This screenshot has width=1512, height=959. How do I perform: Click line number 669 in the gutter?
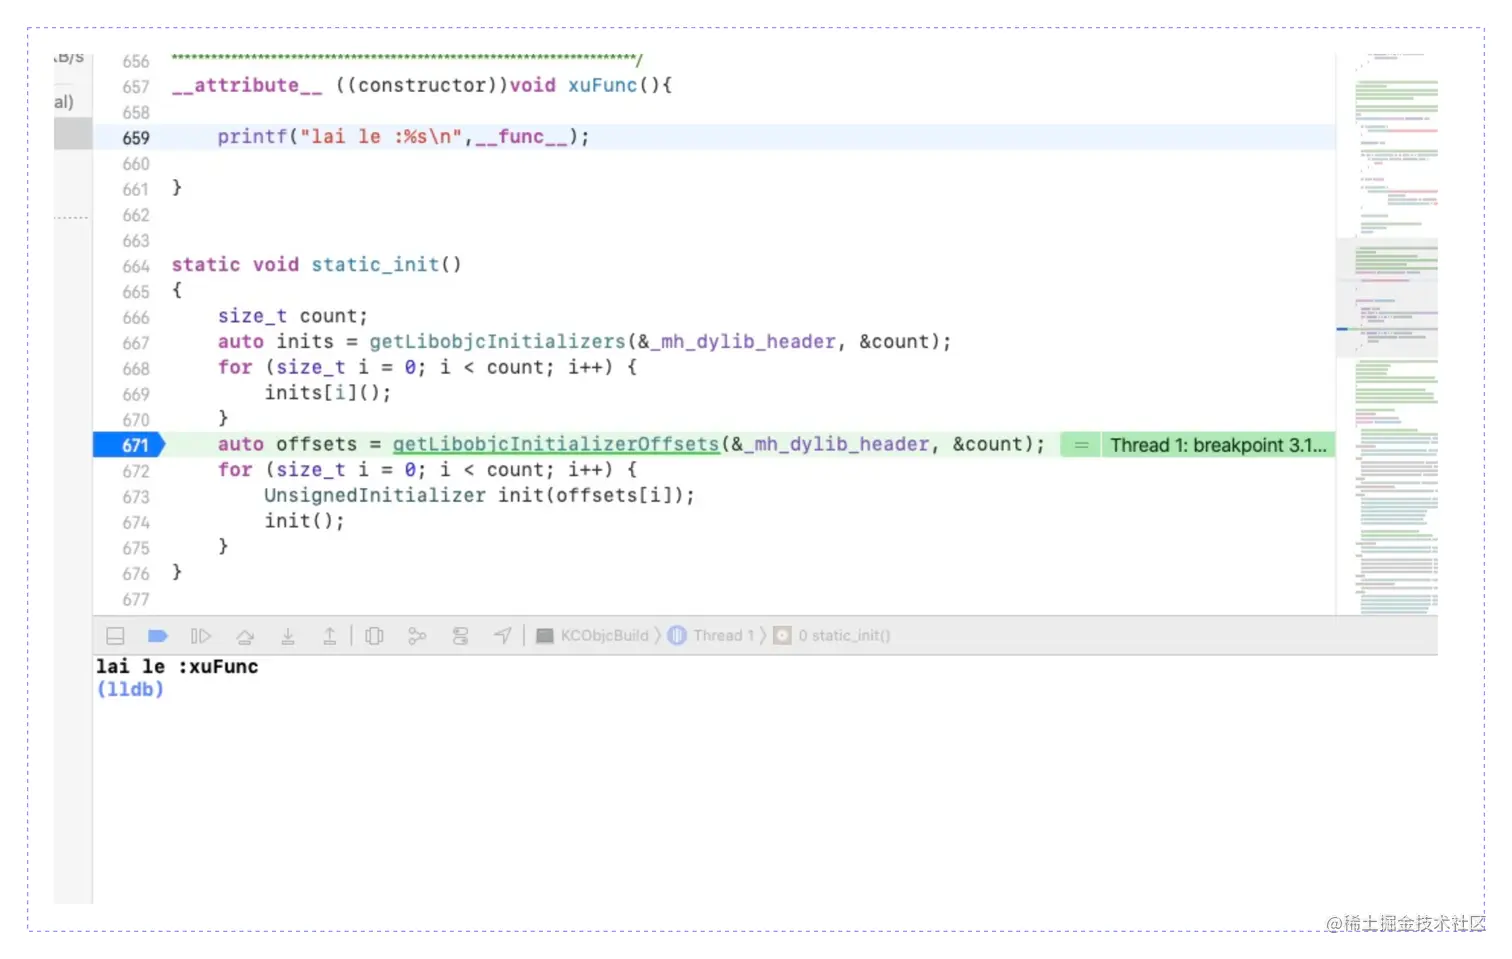click(x=136, y=394)
